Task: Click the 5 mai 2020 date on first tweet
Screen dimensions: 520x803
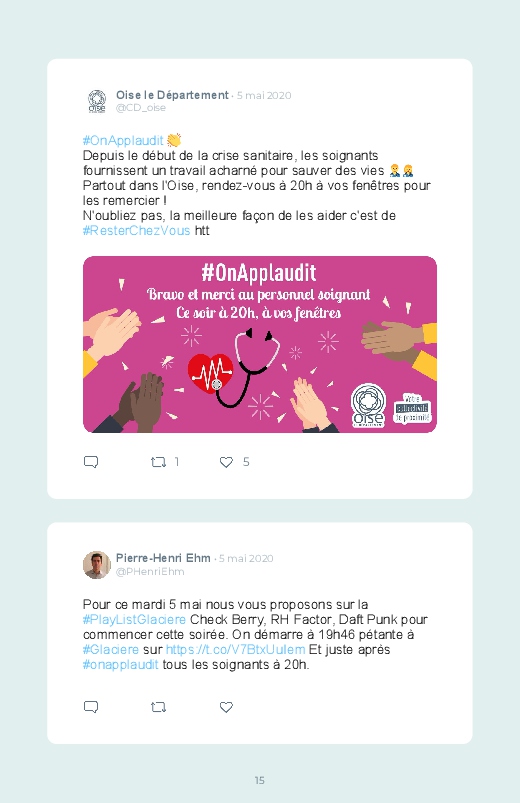Action: click(264, 96)
